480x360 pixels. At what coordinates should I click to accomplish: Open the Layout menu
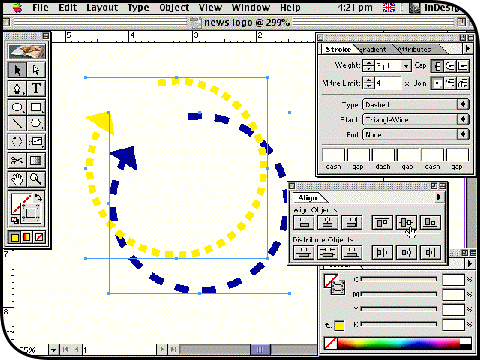click(102, 7)
